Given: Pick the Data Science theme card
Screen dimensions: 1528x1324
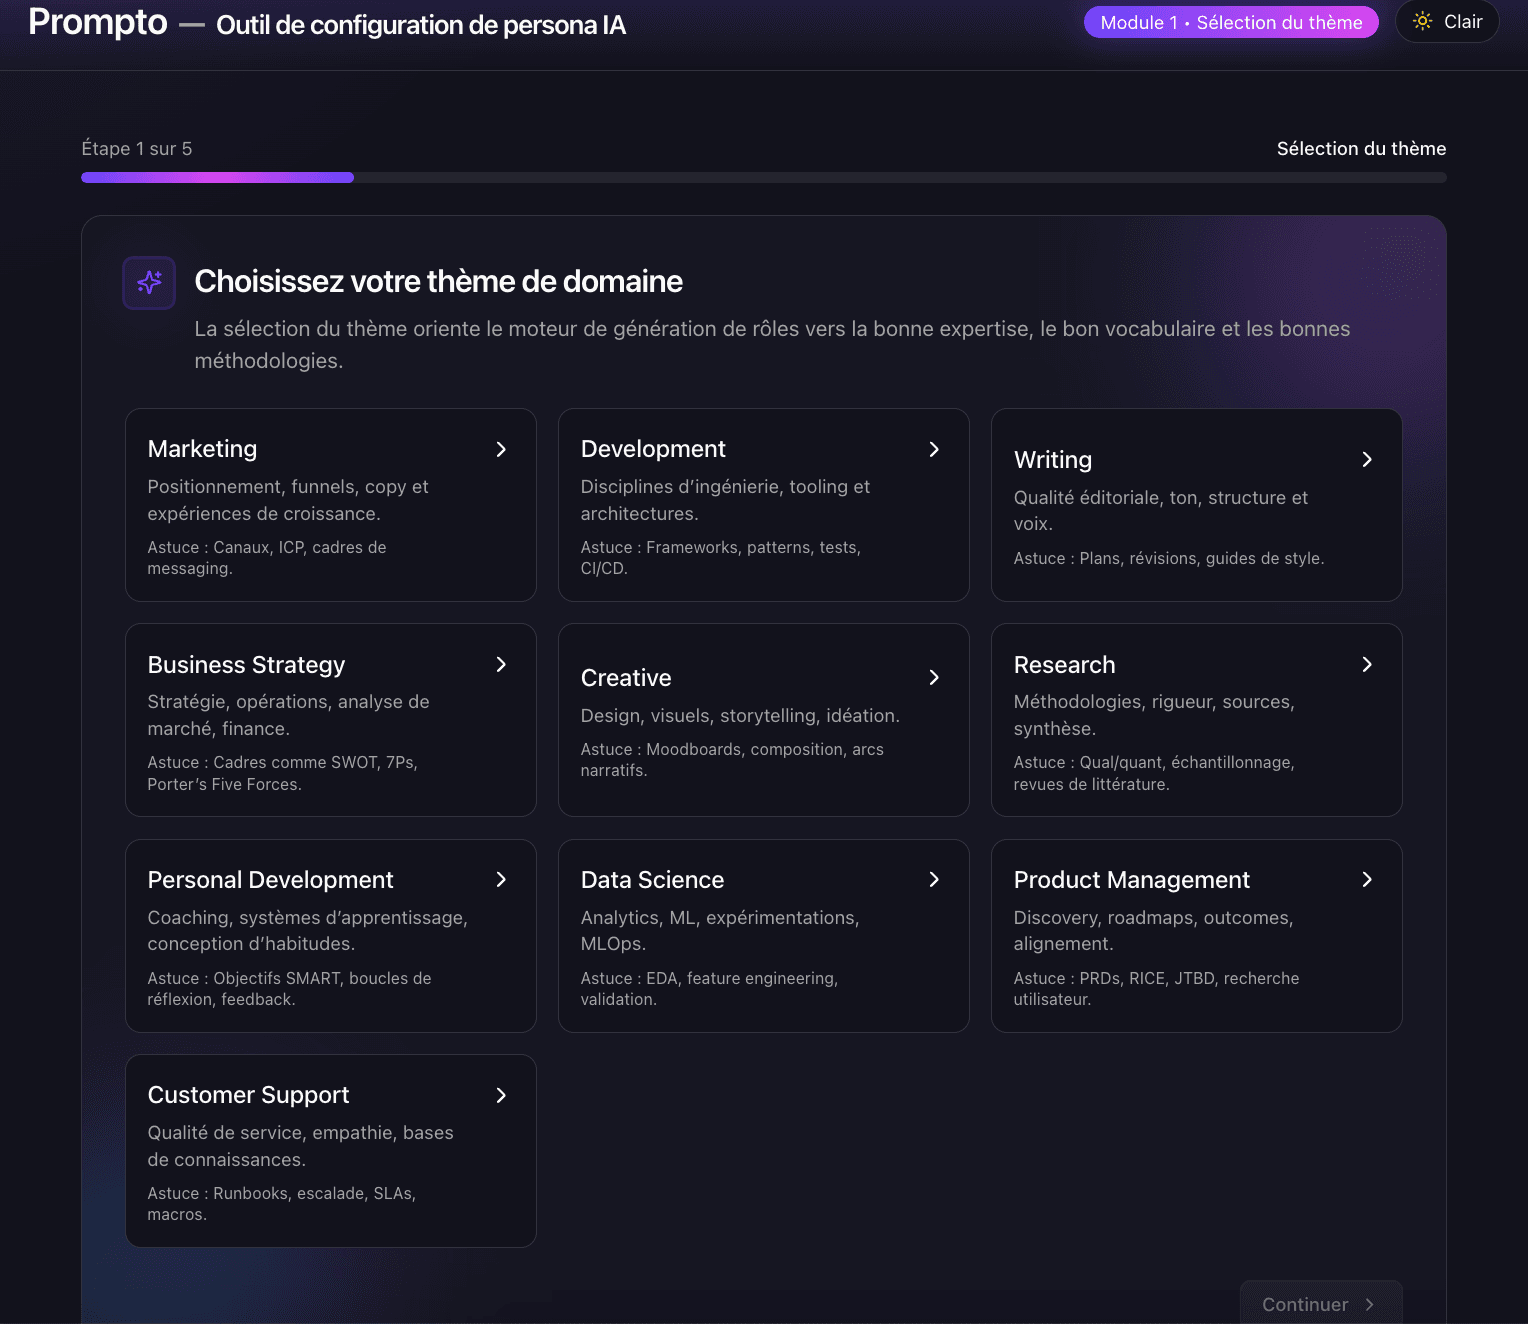Looking at the screenshot, I should click(764, 936).
